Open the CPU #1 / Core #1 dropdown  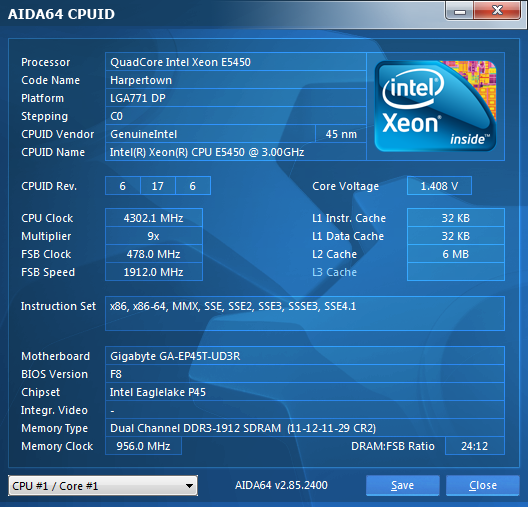tap(103, 485)
